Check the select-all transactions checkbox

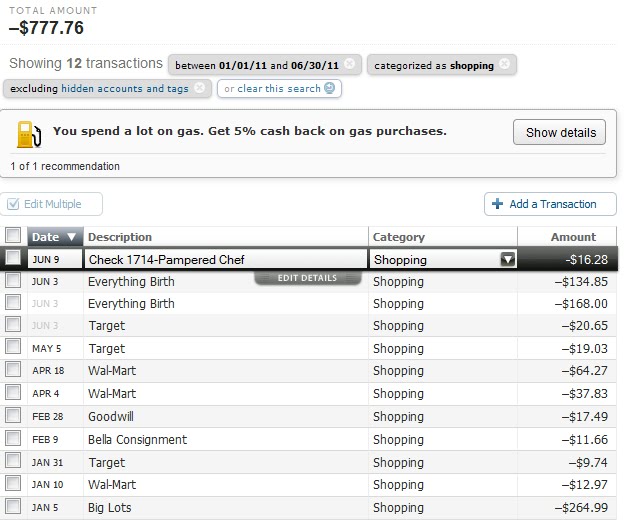(x=13, y=235)
